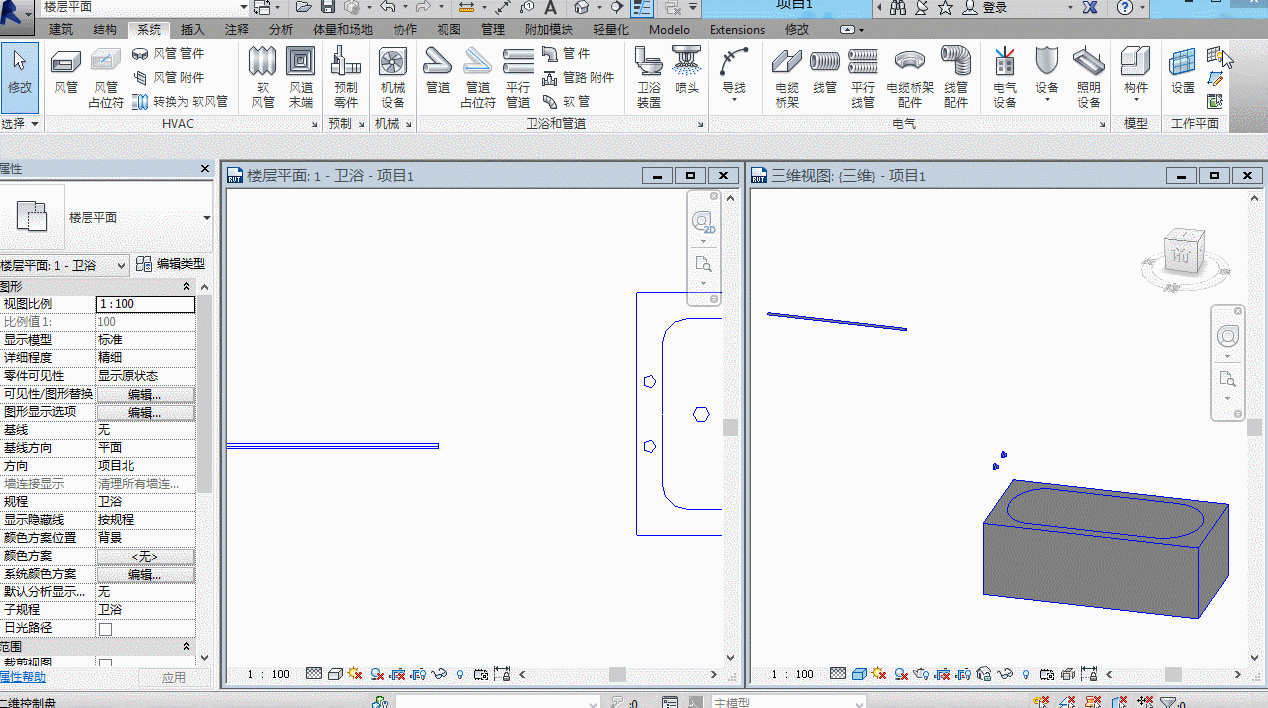Open the 2D steering wheel in floor plan
Viewport: 1268px width, 708px height.
703,223
